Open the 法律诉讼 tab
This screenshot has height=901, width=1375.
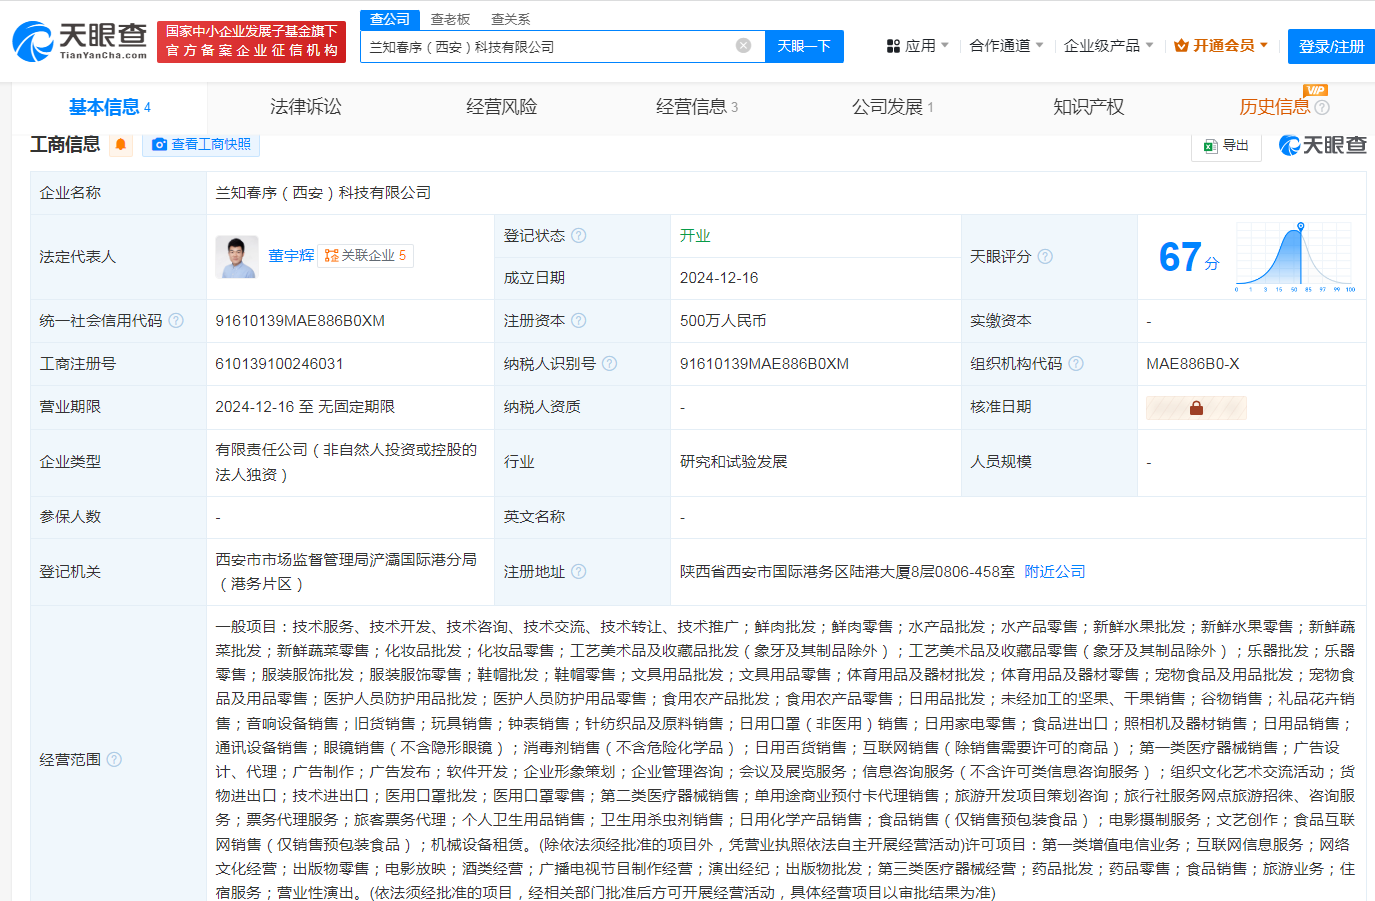click(306, 107)
